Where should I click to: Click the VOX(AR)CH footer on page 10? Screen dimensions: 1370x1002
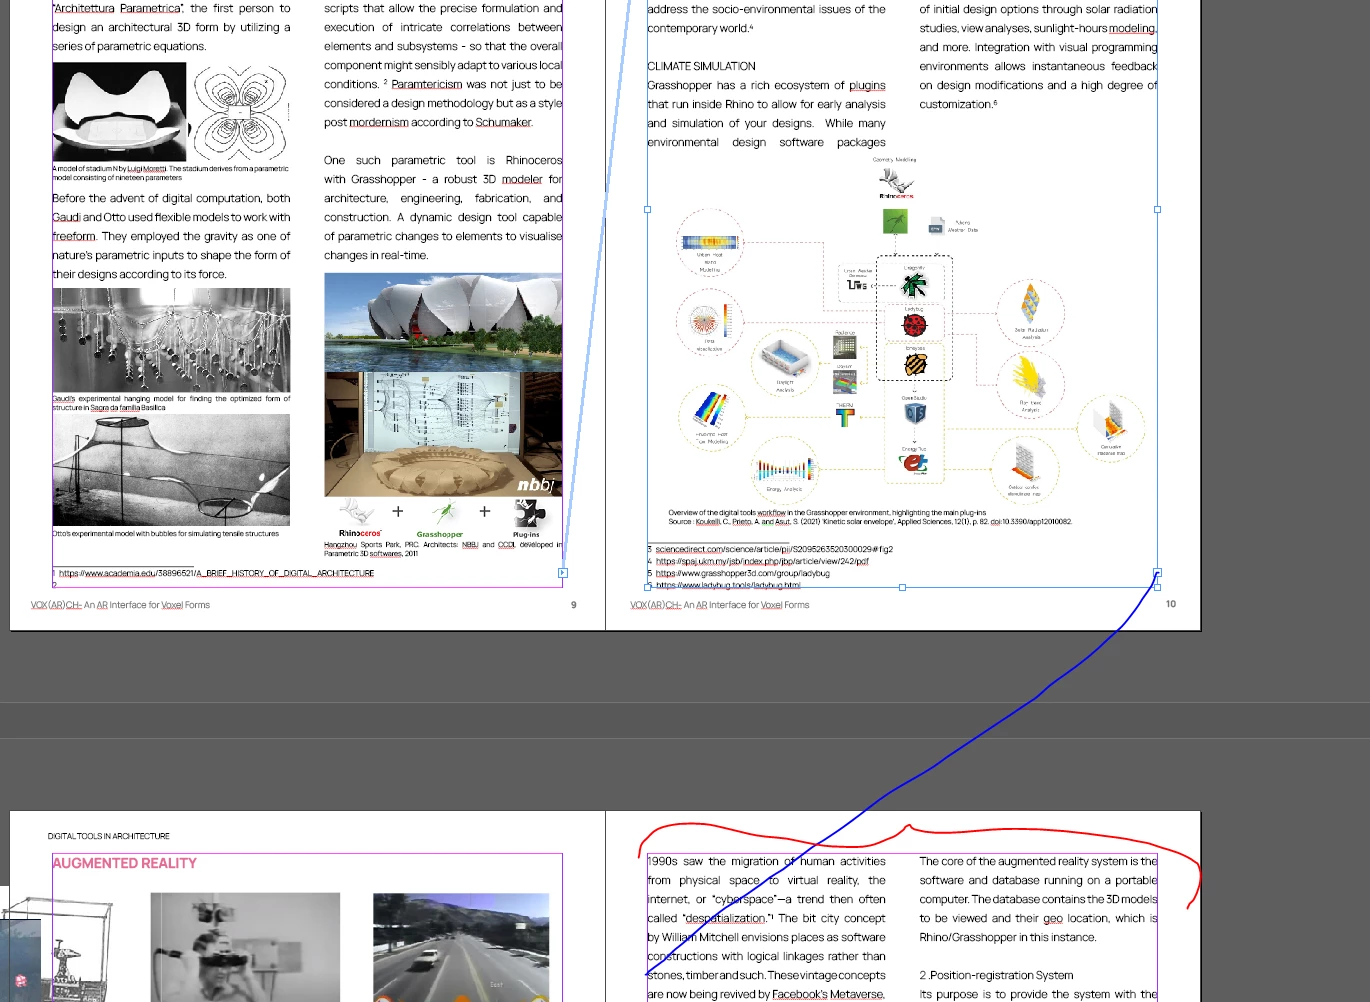point(720,605)
